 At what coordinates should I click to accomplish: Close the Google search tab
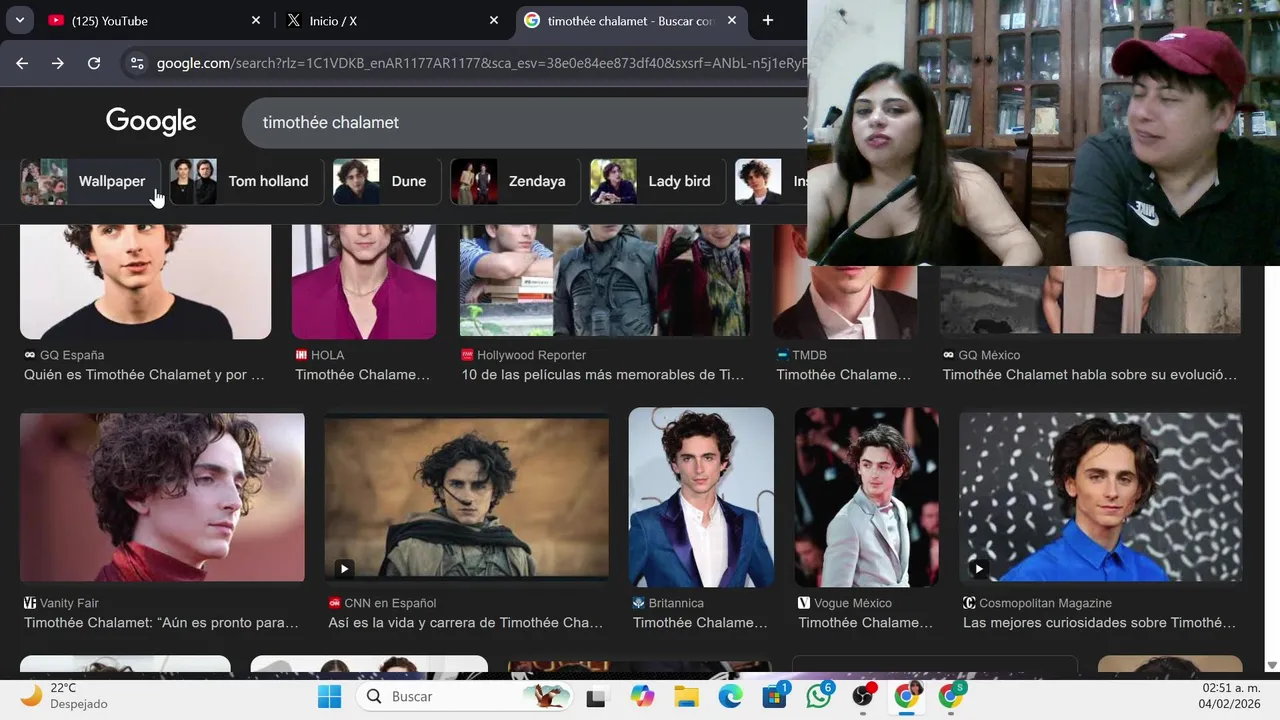pyautogui.click(x=731, y=20)
